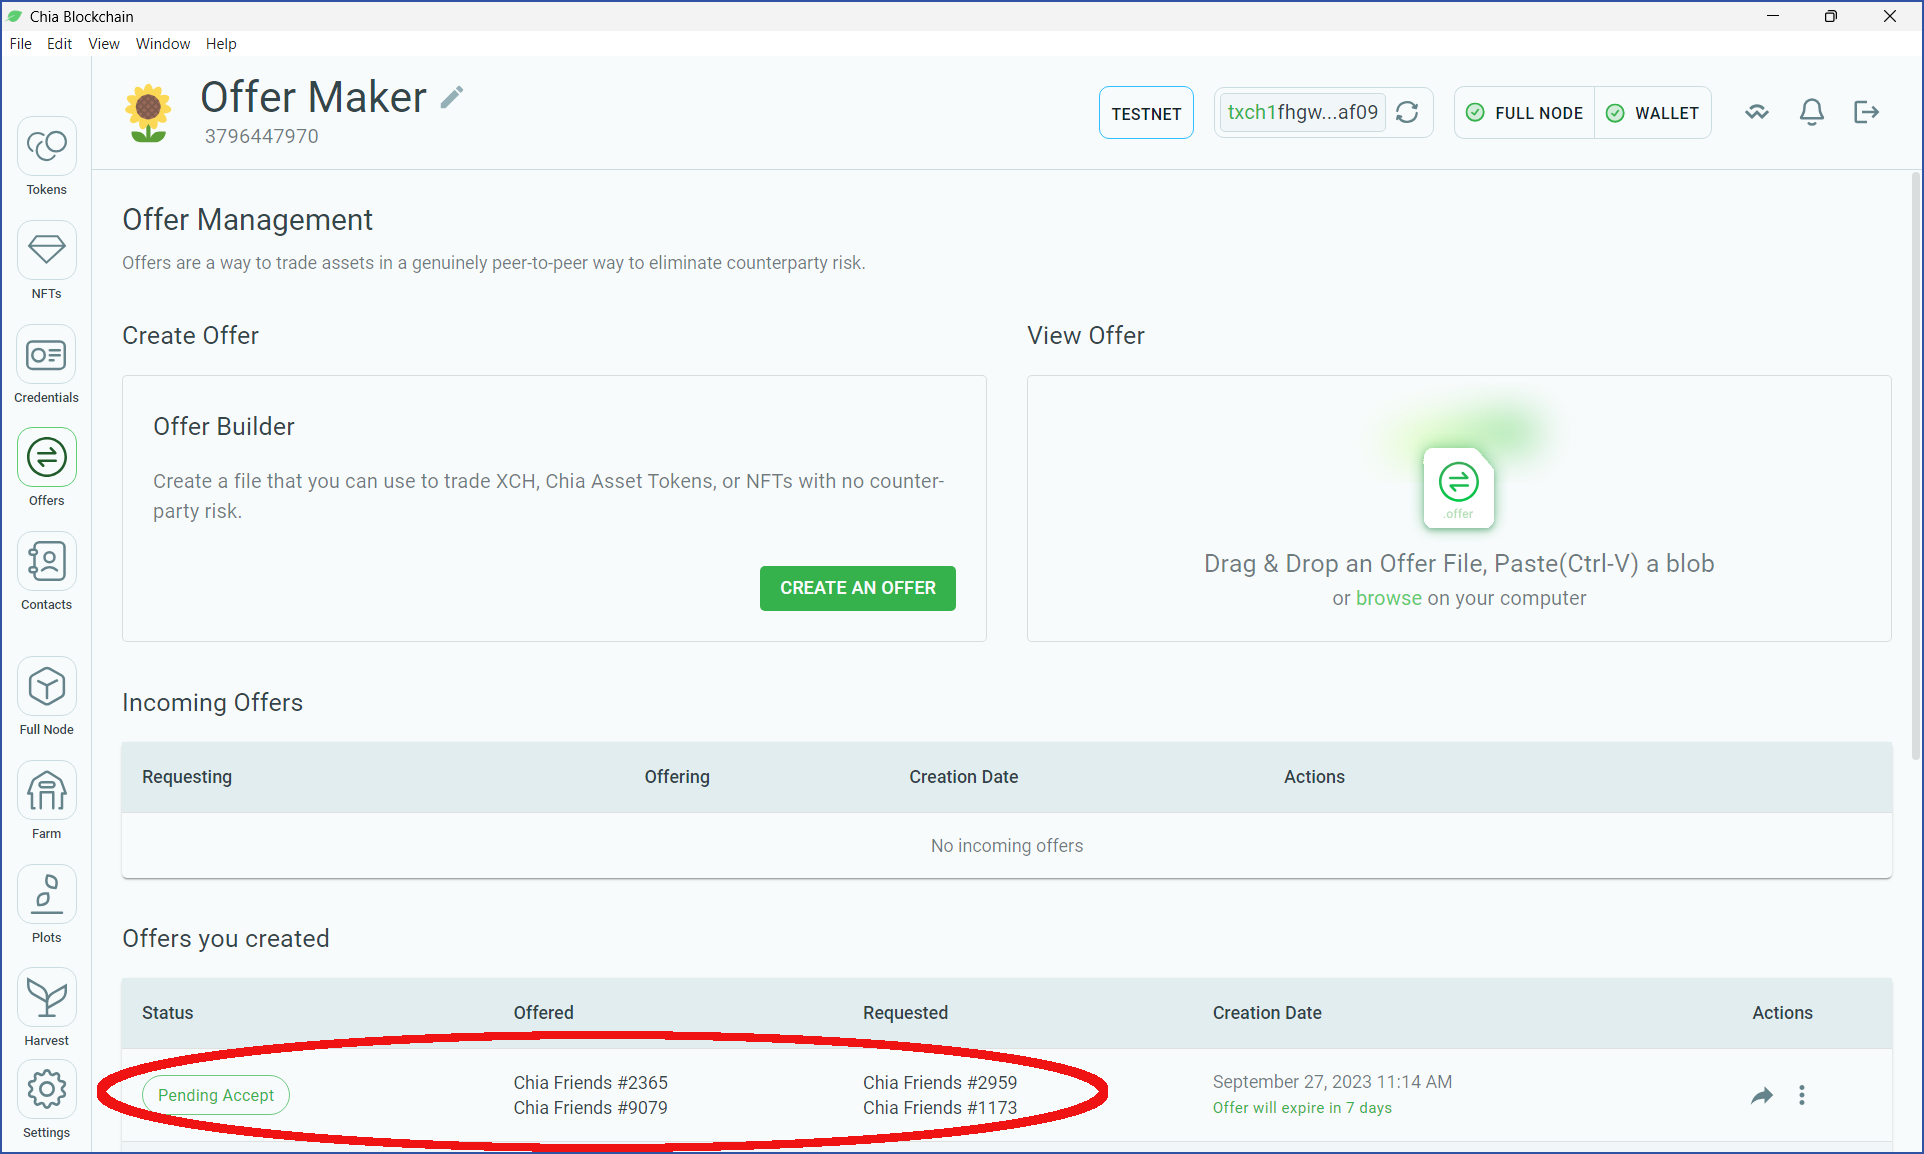
Task: Open the Plots sidebar icon
Action: 46,895
